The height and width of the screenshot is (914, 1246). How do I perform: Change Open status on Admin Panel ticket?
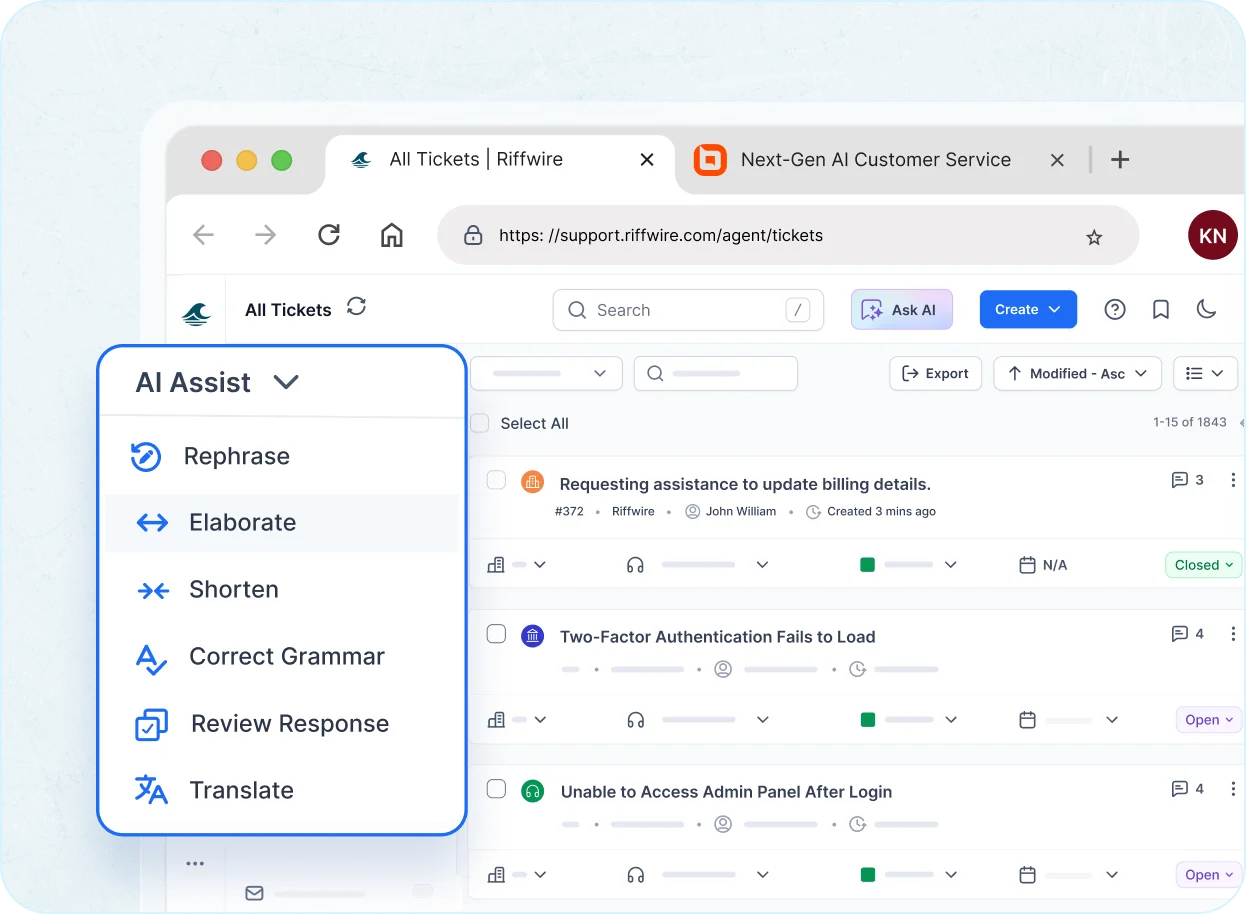coord(1208,875)
